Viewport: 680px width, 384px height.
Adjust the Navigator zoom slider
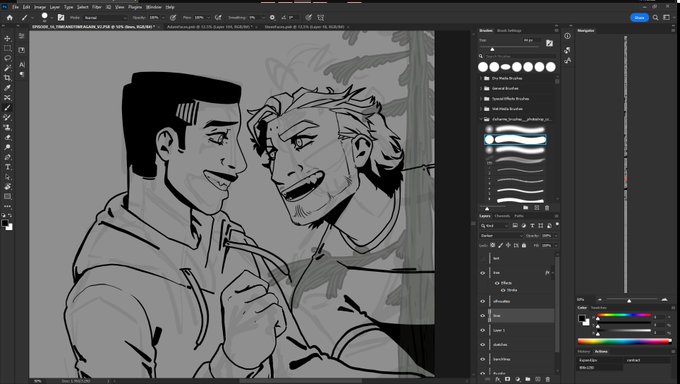(x=629, y=300)
